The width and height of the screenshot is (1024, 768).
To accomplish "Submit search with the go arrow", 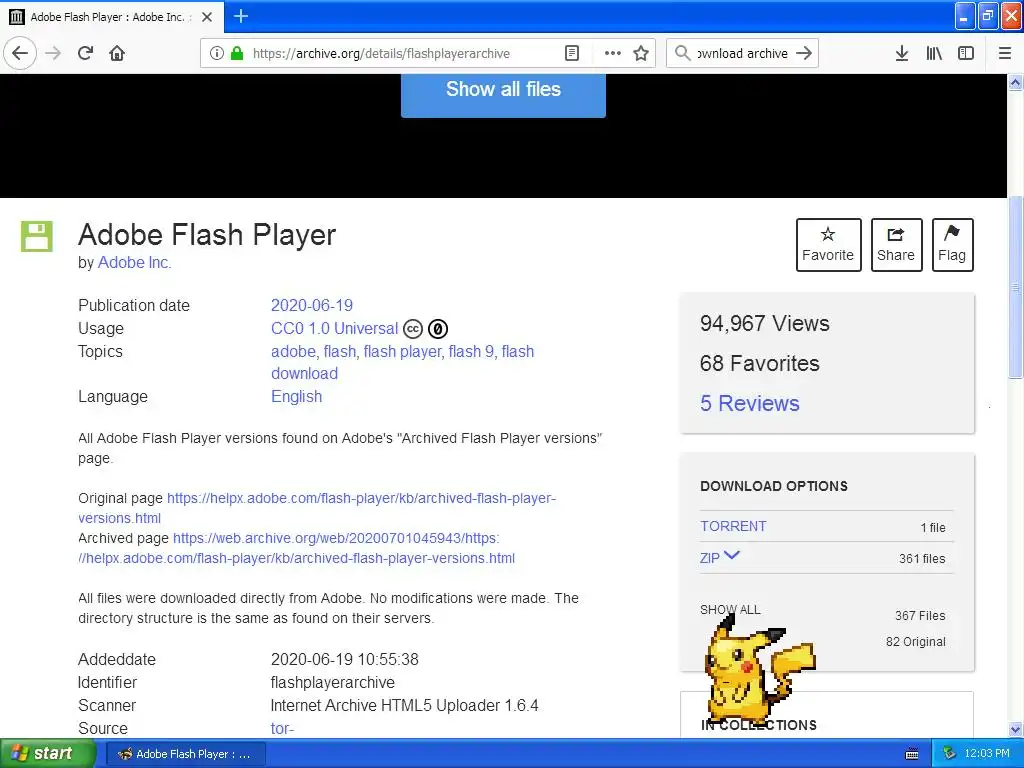I will click(804, 53).
